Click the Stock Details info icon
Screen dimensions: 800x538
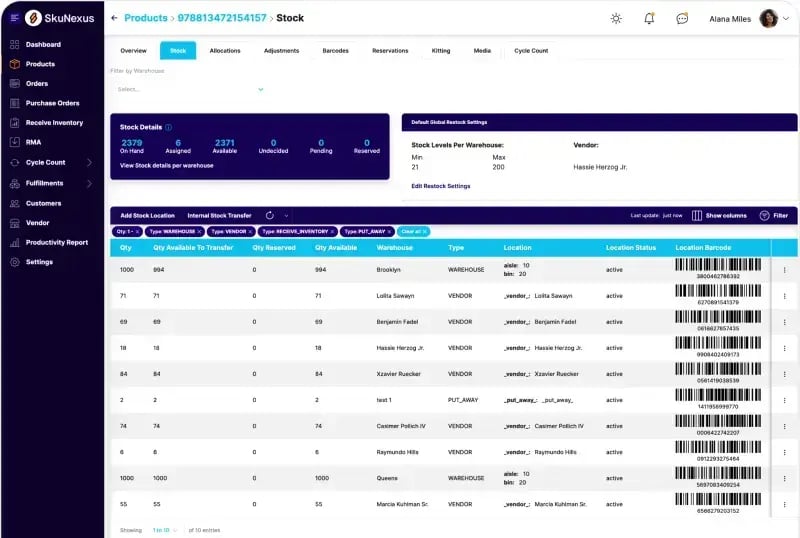pyautogui.click(x=168, y=127)
